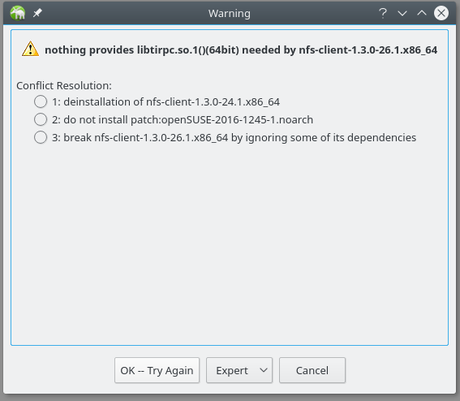Click the Expert button label

(x=232, y=371)
